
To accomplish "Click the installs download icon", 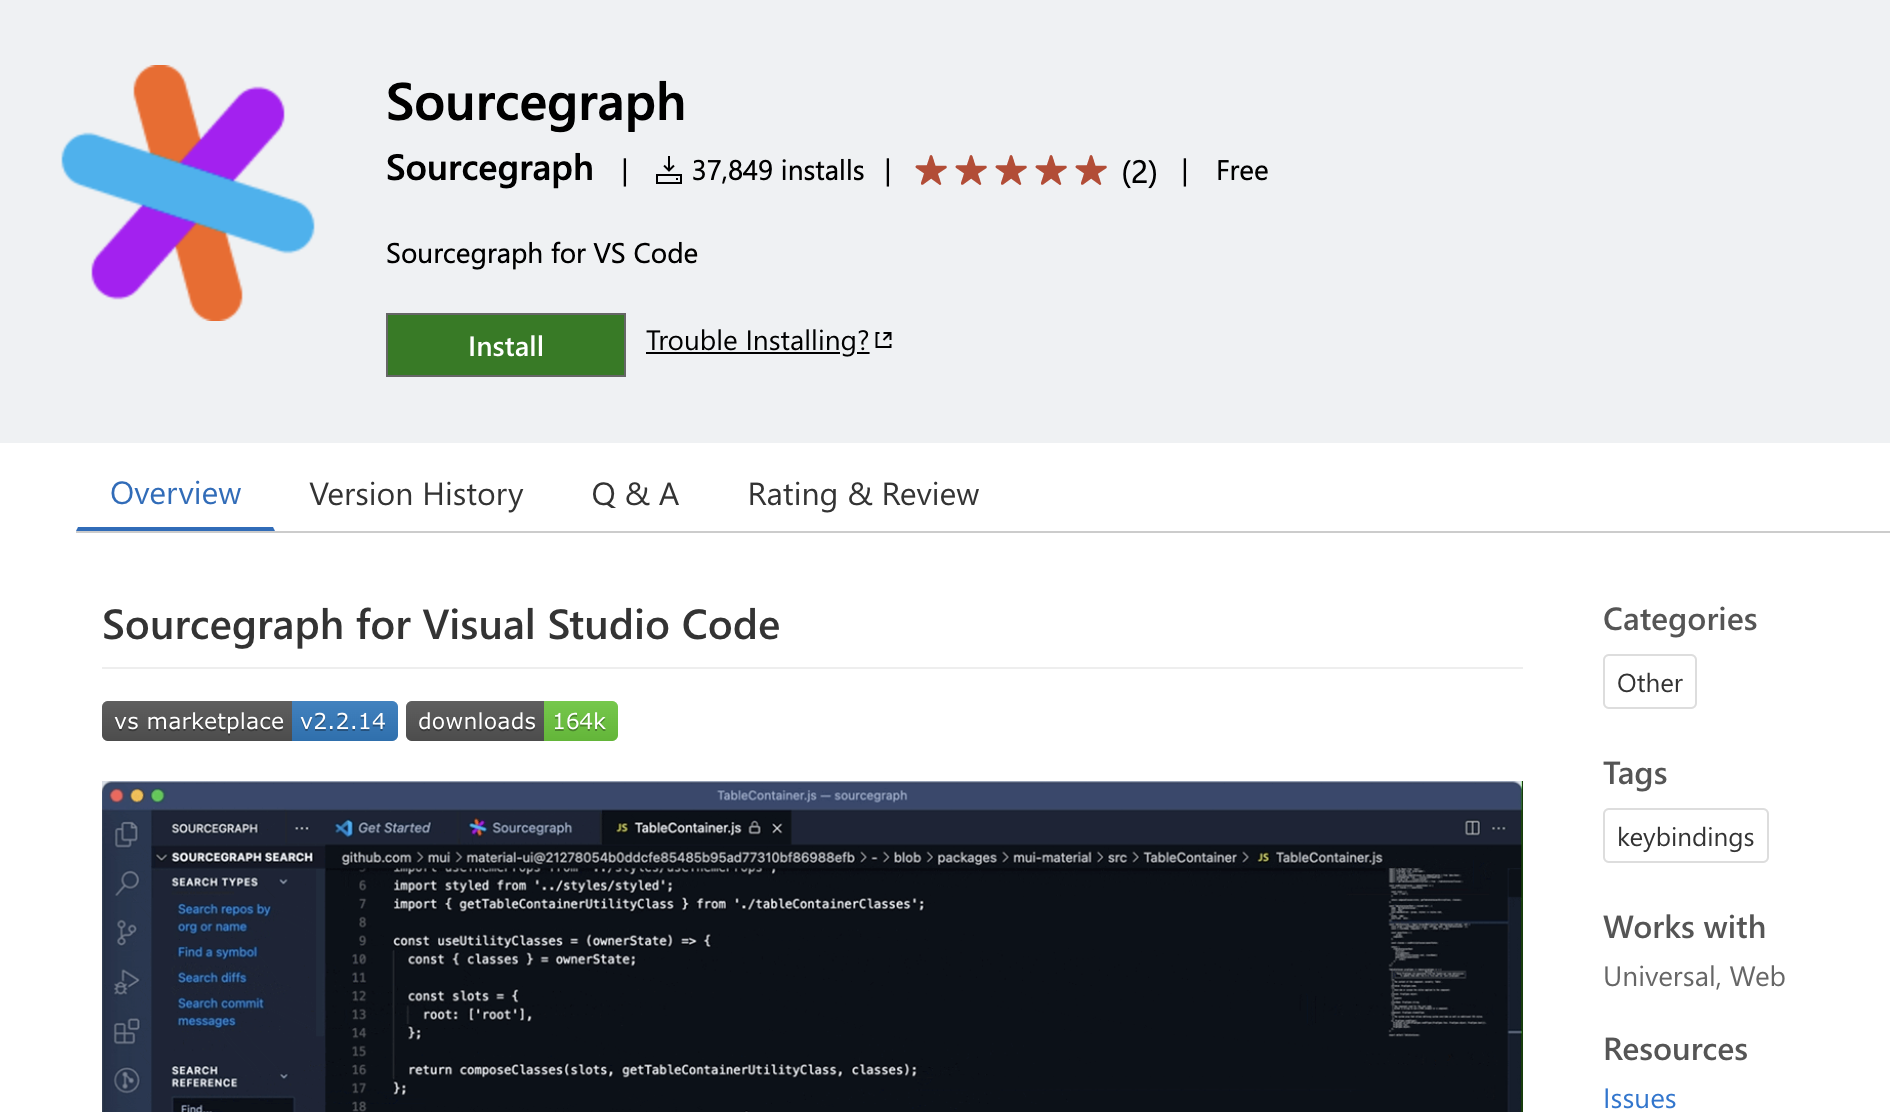I will [x=669, y=171].
